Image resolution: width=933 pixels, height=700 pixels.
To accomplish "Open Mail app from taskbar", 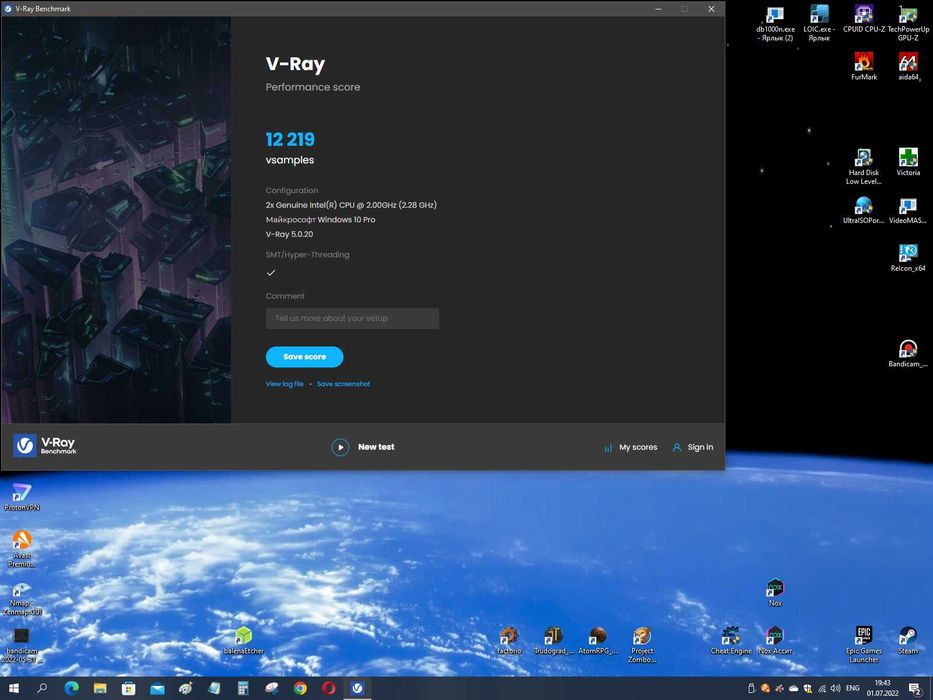I will click(x=157, y=689).
